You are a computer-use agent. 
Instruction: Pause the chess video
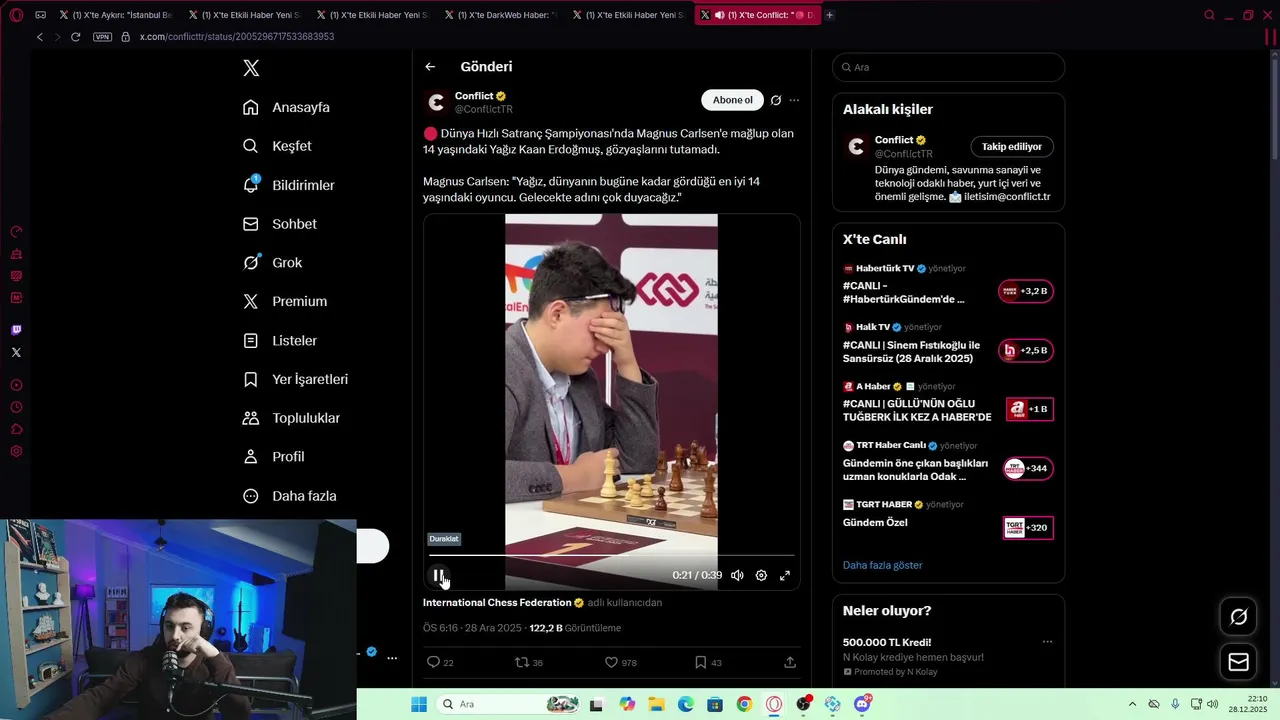click(x=438, y=575)
